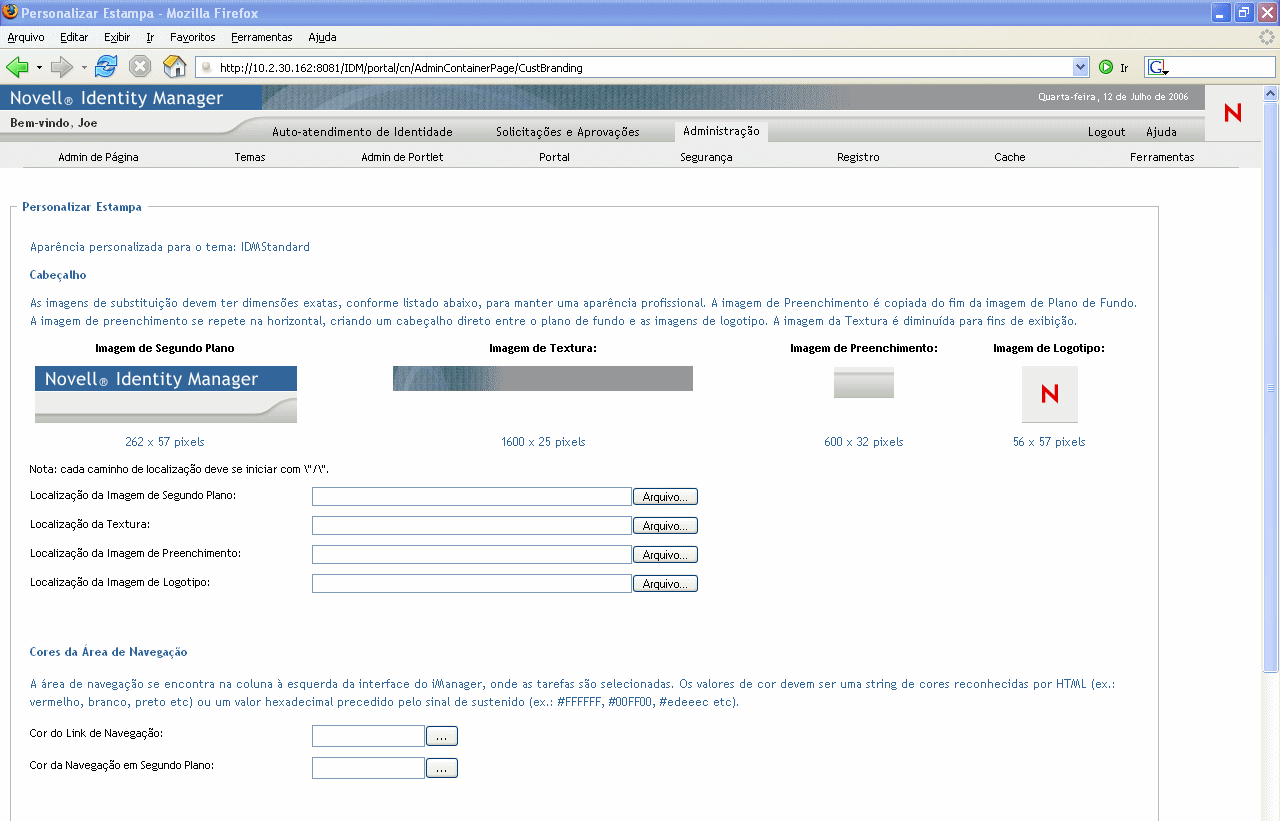
Task: Open the Registro section
Action: coord(858,157)
